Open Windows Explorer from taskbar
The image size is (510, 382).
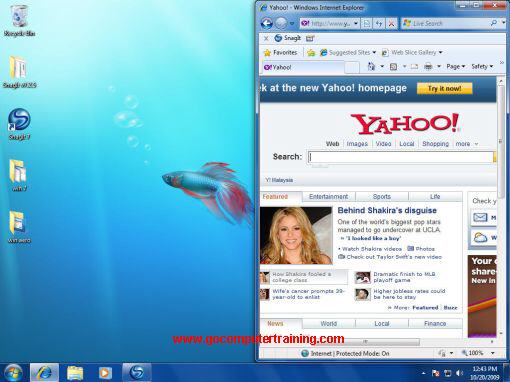pos(75,373)
